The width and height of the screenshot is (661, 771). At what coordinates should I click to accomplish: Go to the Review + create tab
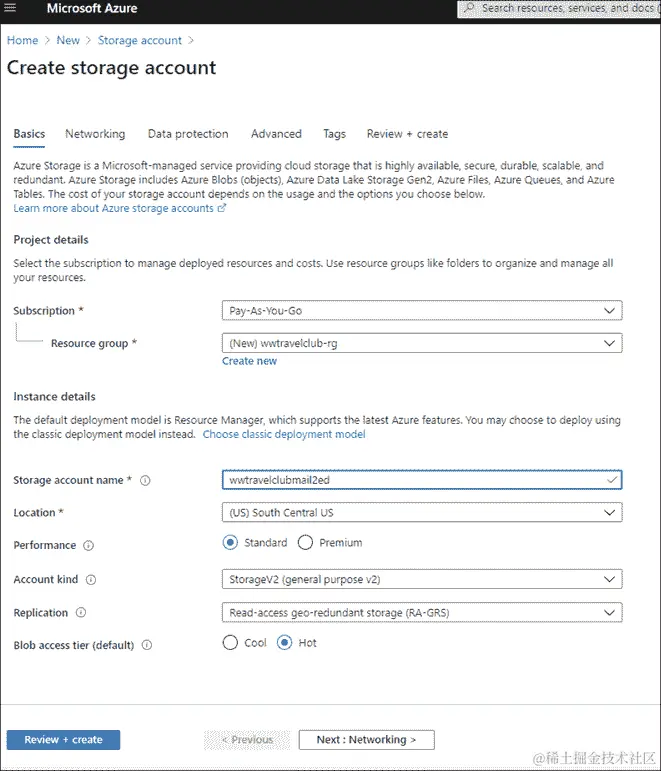[407, 134]
